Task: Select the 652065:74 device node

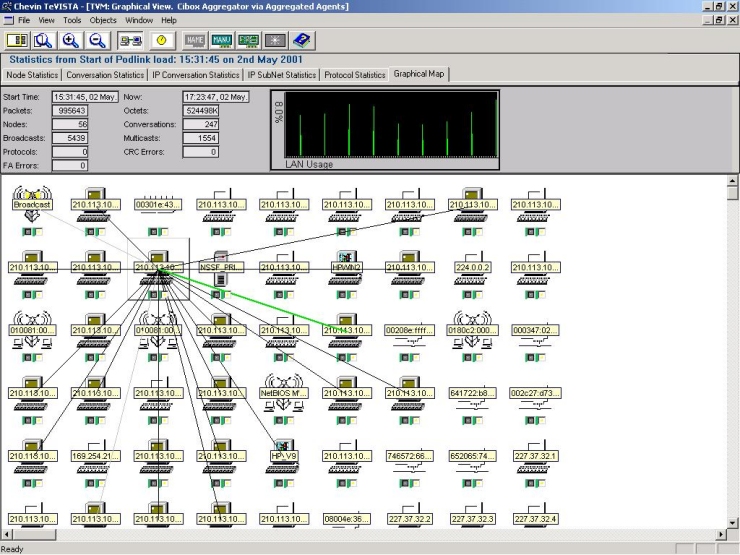Action: tap(472, 456)
